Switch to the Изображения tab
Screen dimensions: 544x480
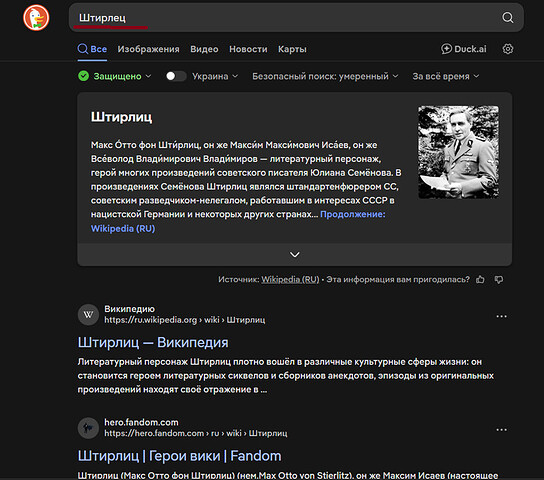(148, 49)
